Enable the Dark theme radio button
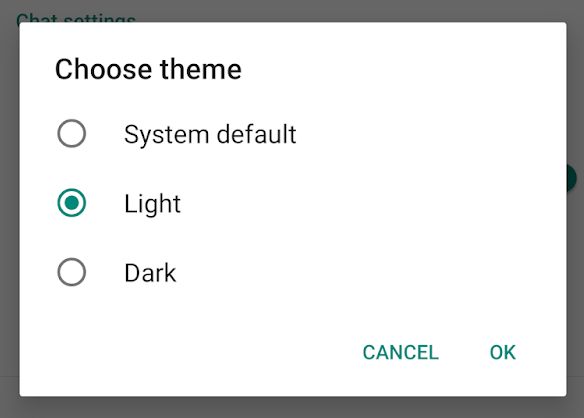This screenshot has height=418, width=584. (72, 272)
